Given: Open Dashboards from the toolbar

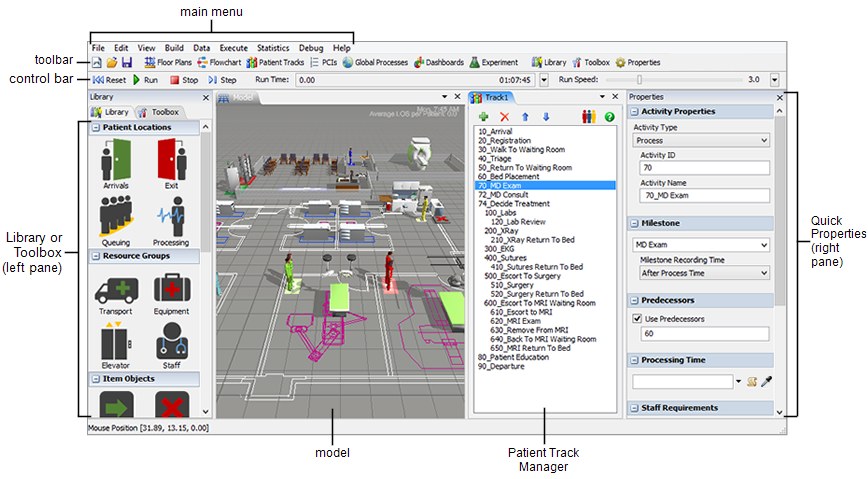Looking at the screenshot, I should pos(439,63).
